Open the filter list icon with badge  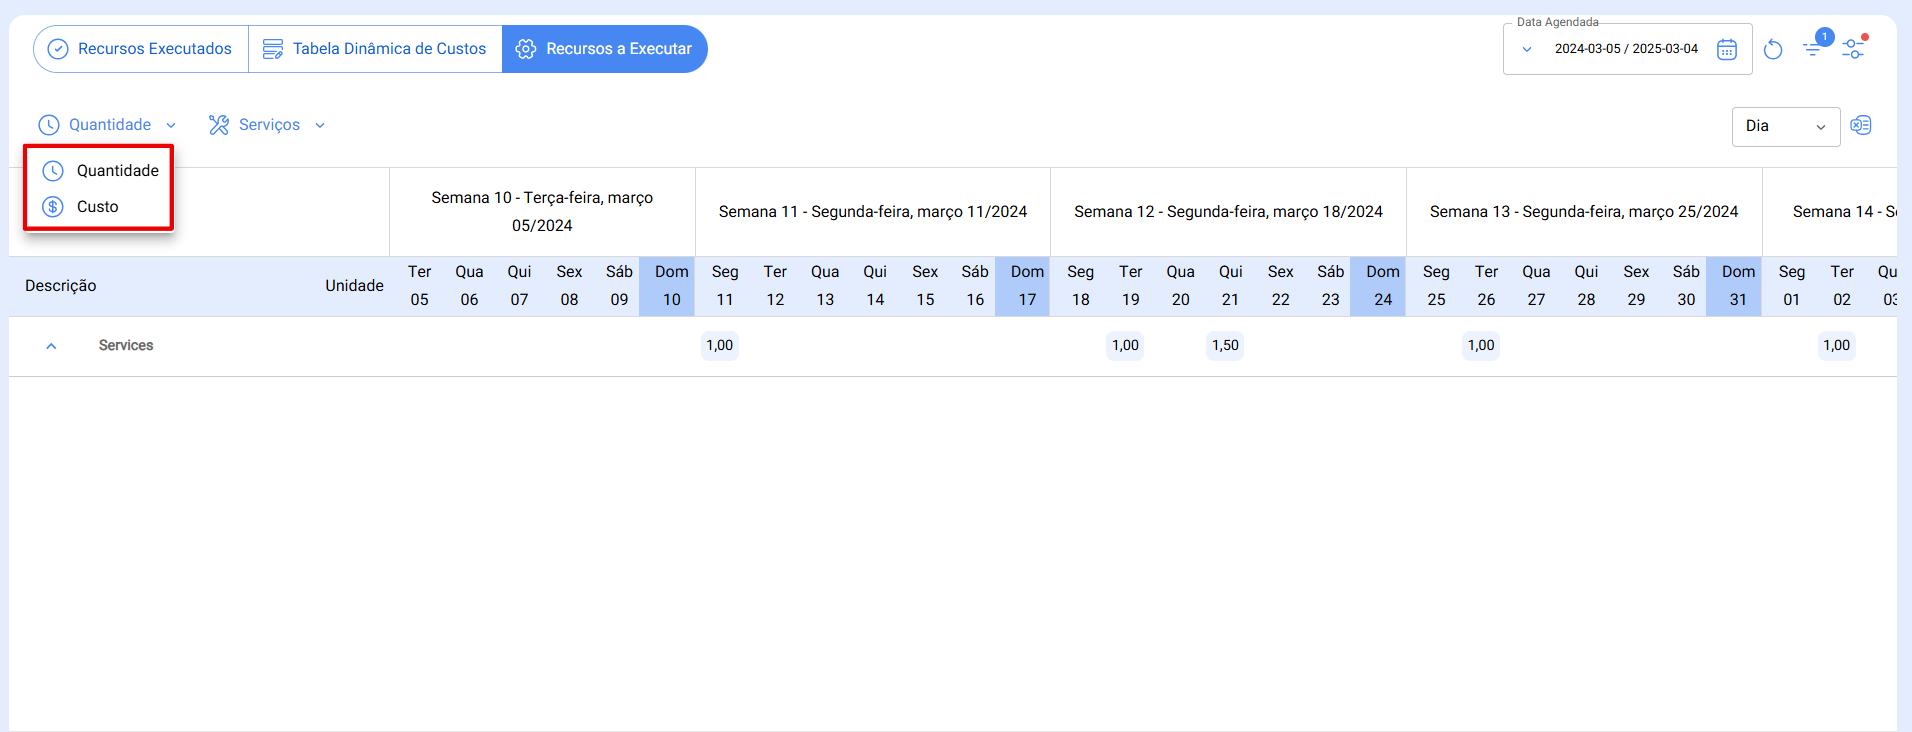tap(1814, 47)
